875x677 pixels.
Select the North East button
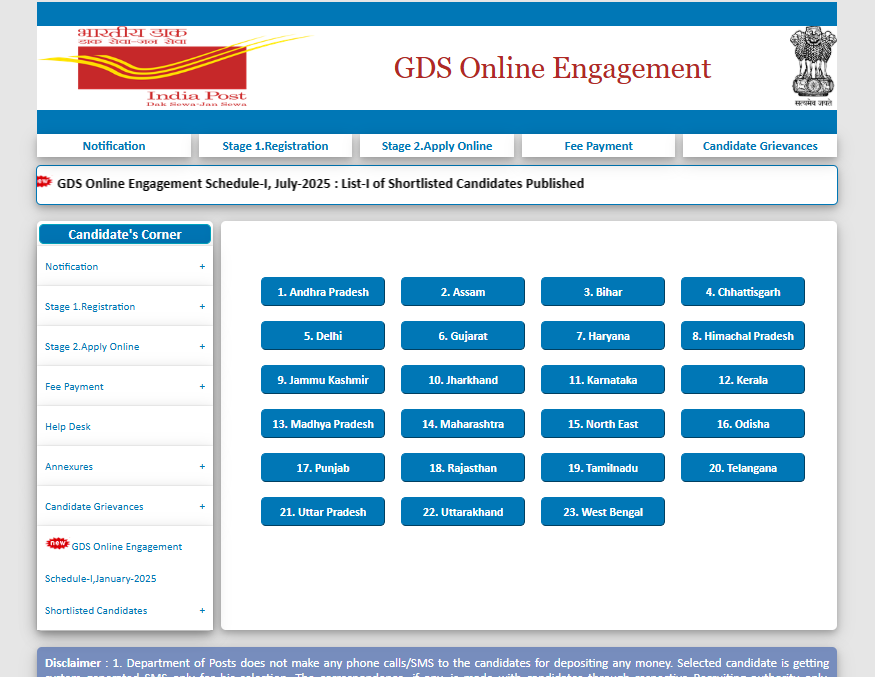[x=603, y=424]
